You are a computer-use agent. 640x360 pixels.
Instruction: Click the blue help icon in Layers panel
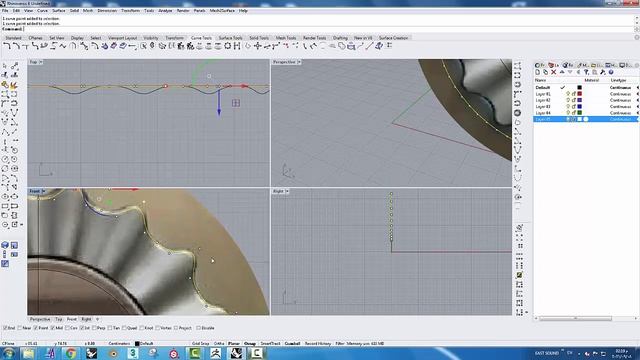click(x=611, y=72)
